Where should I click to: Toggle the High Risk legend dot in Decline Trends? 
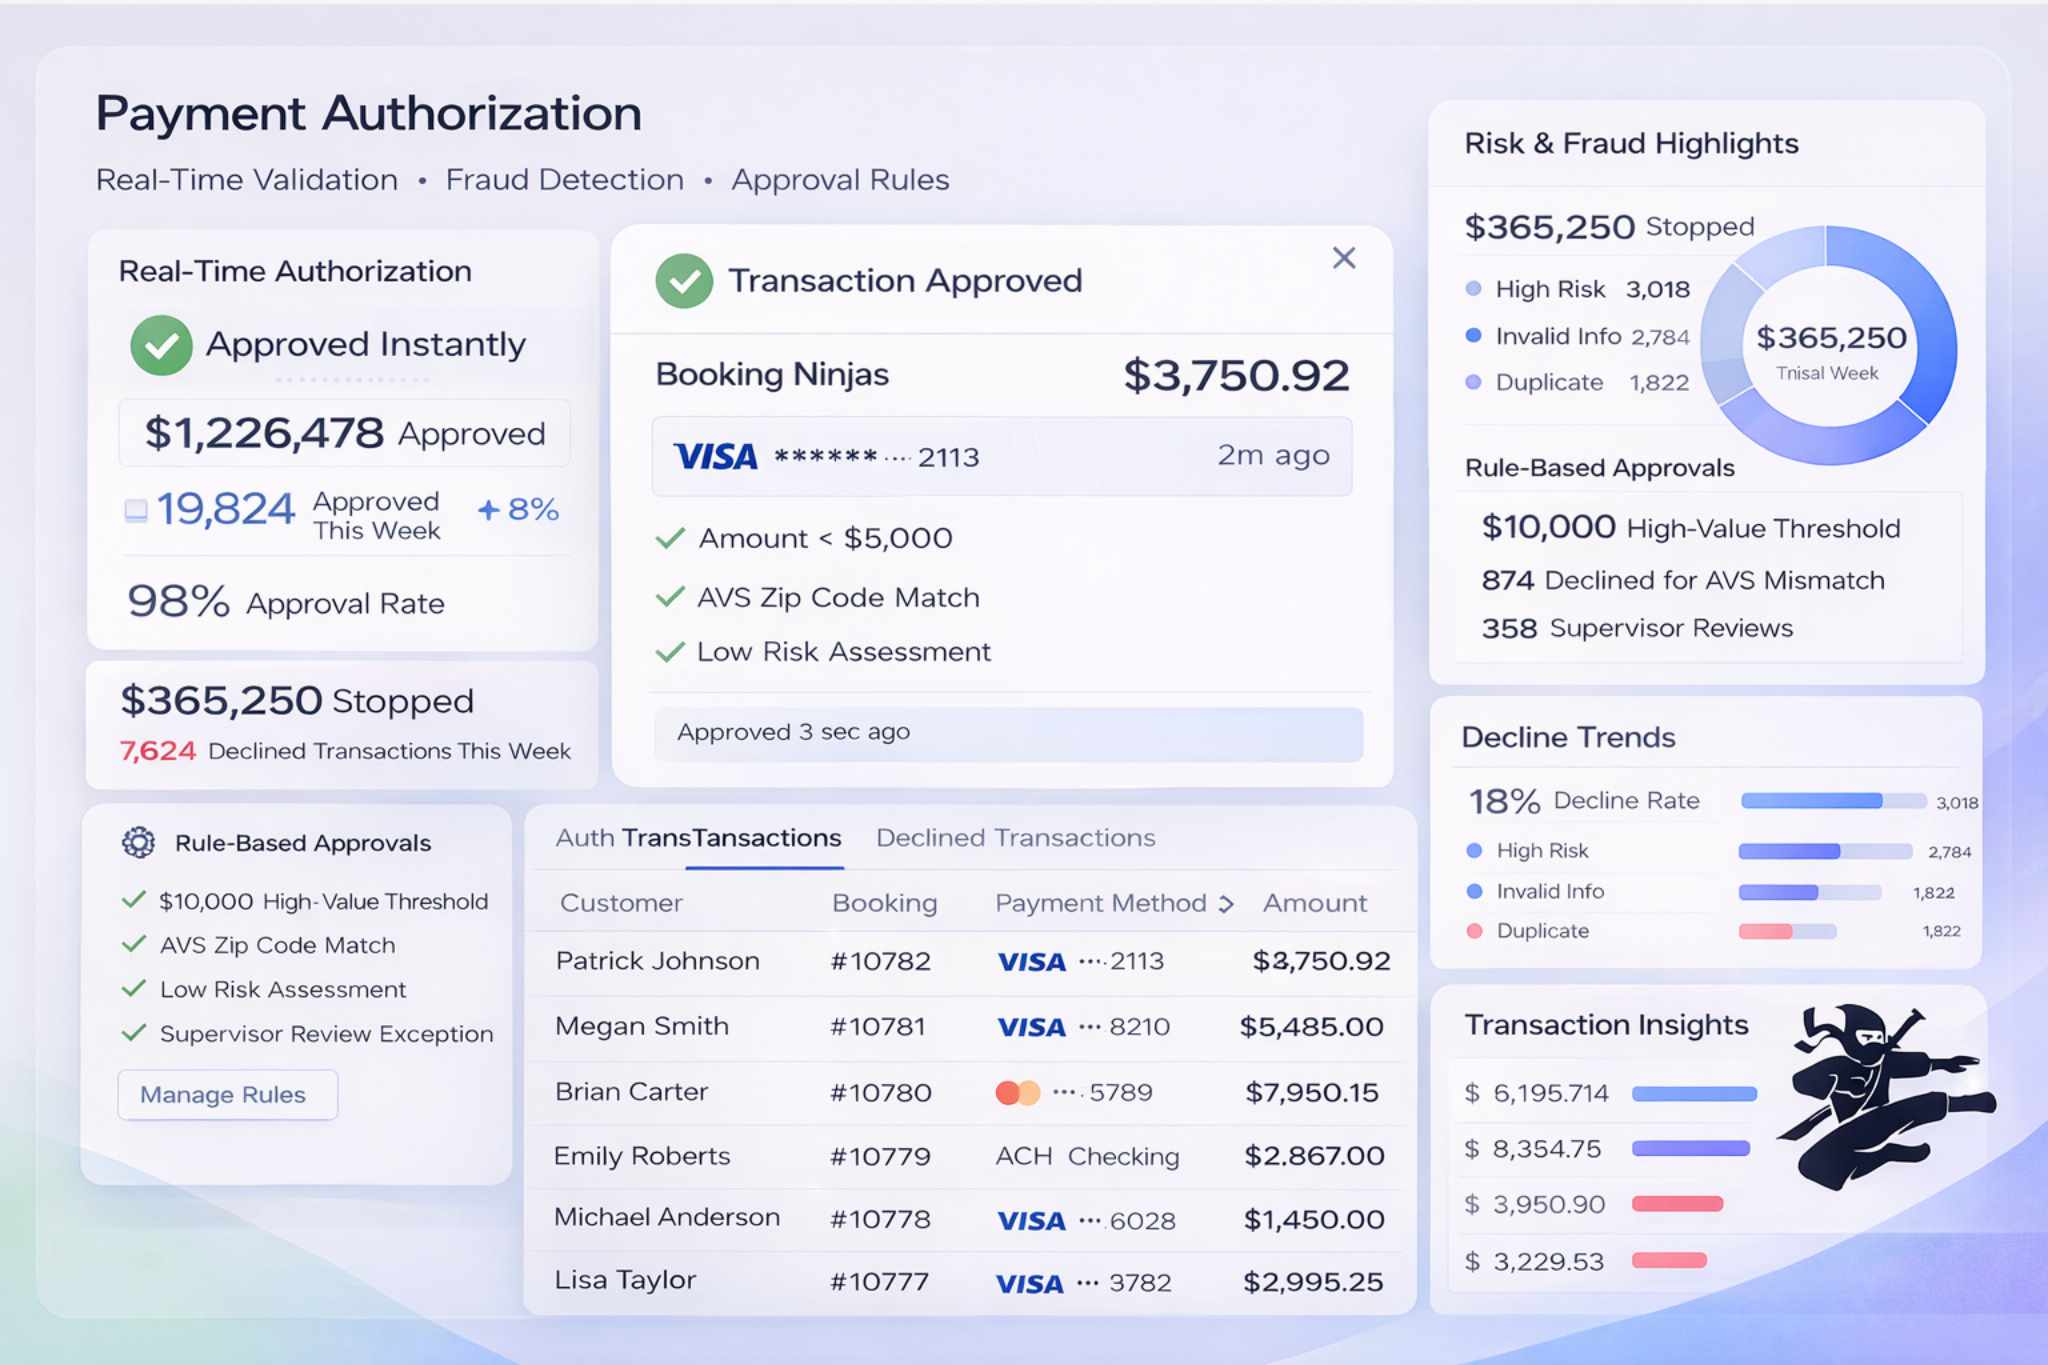[x=1475, y=851]
